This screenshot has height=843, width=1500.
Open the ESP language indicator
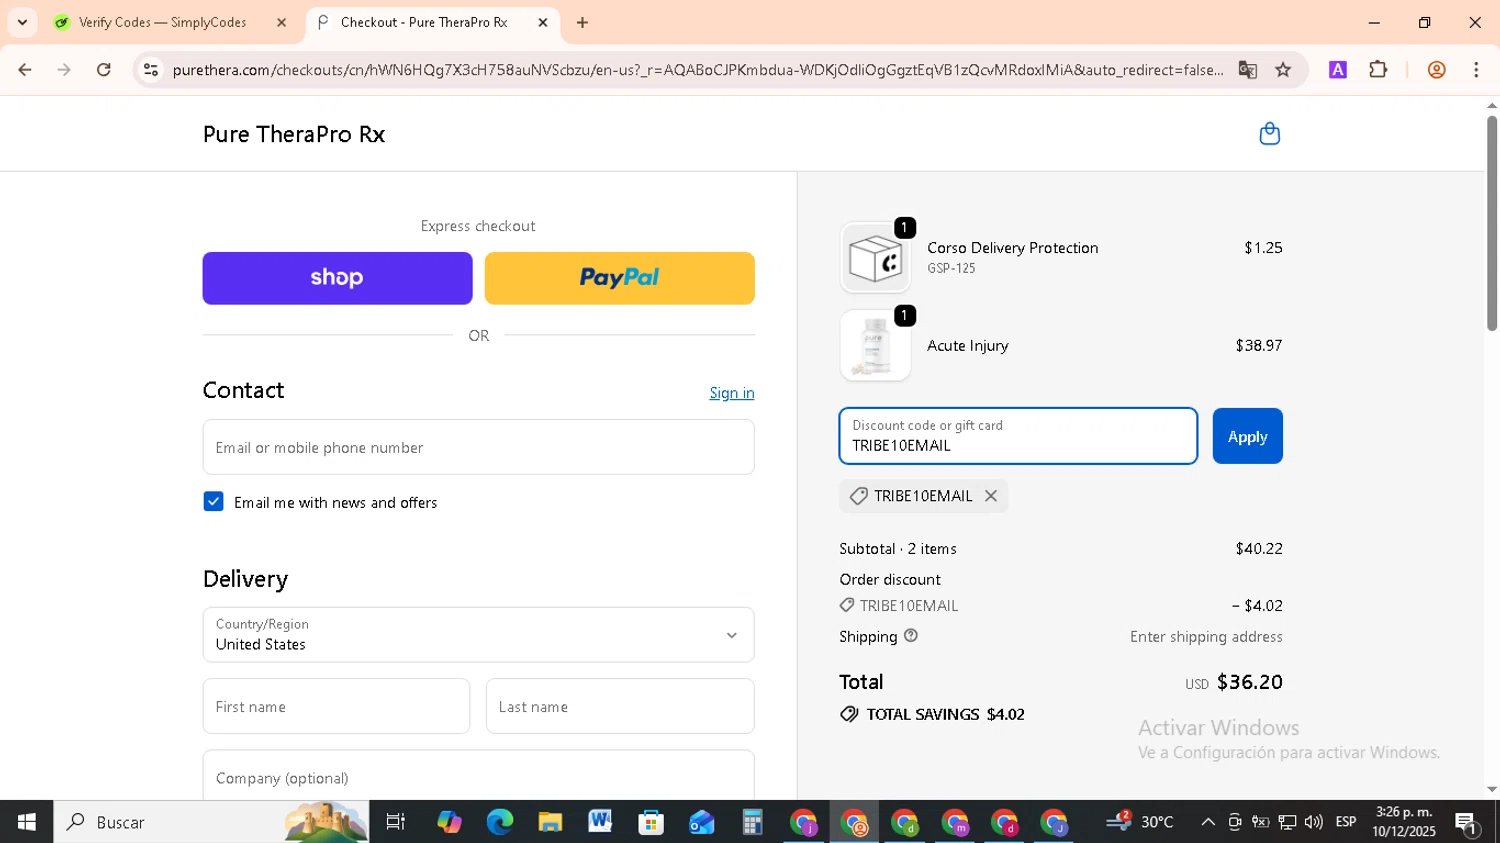(x=1346, y=822)
